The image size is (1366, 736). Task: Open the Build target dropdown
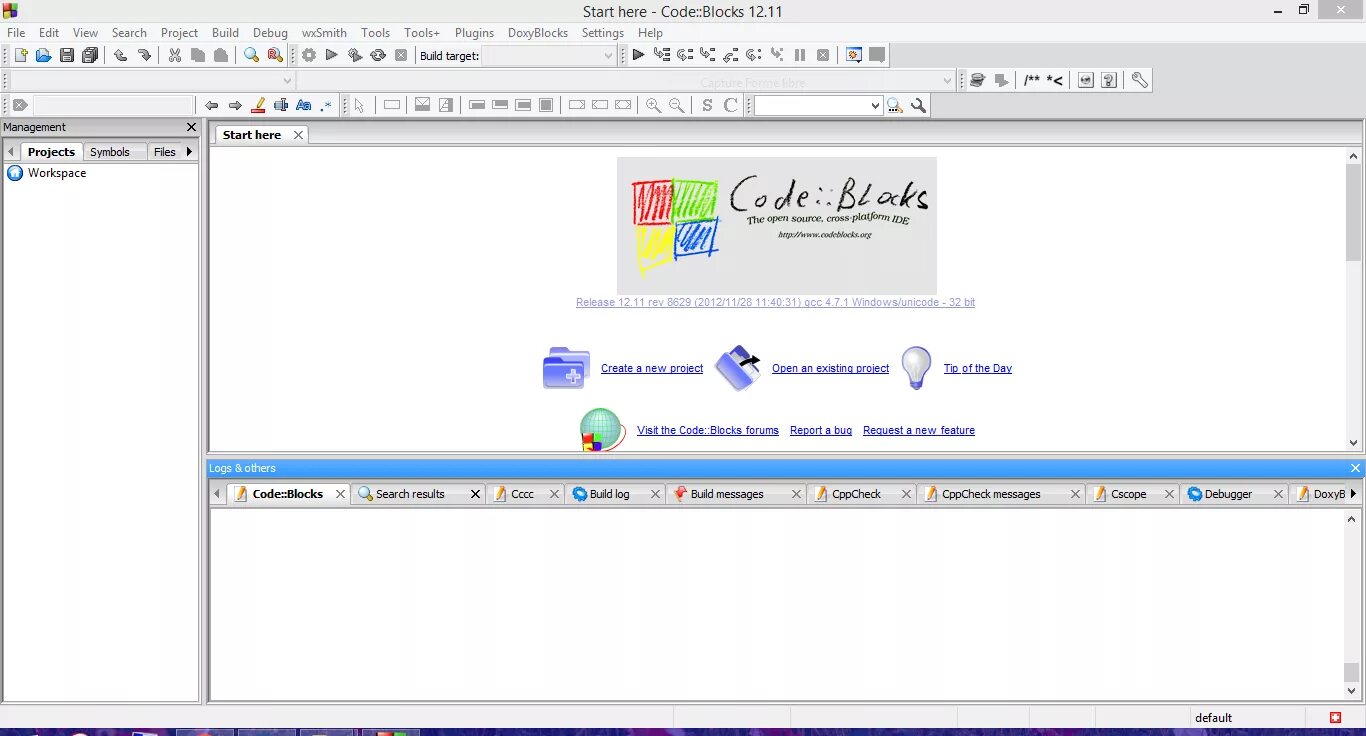608,56
